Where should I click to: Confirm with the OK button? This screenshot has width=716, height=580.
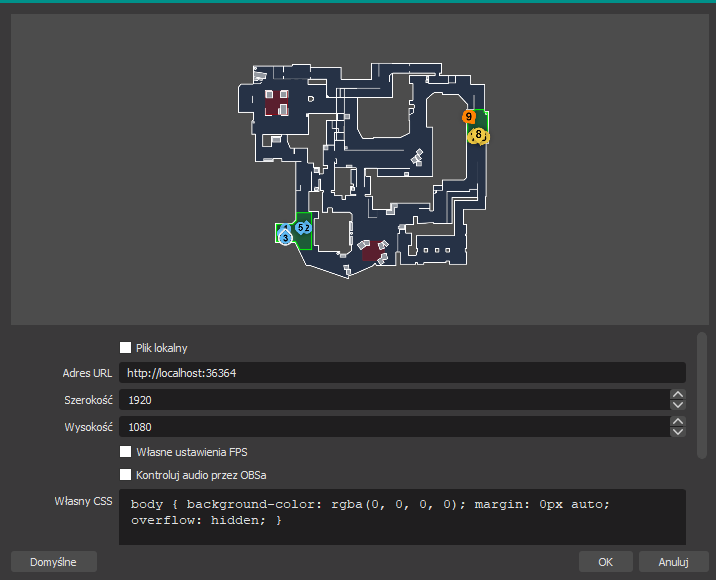605,562
